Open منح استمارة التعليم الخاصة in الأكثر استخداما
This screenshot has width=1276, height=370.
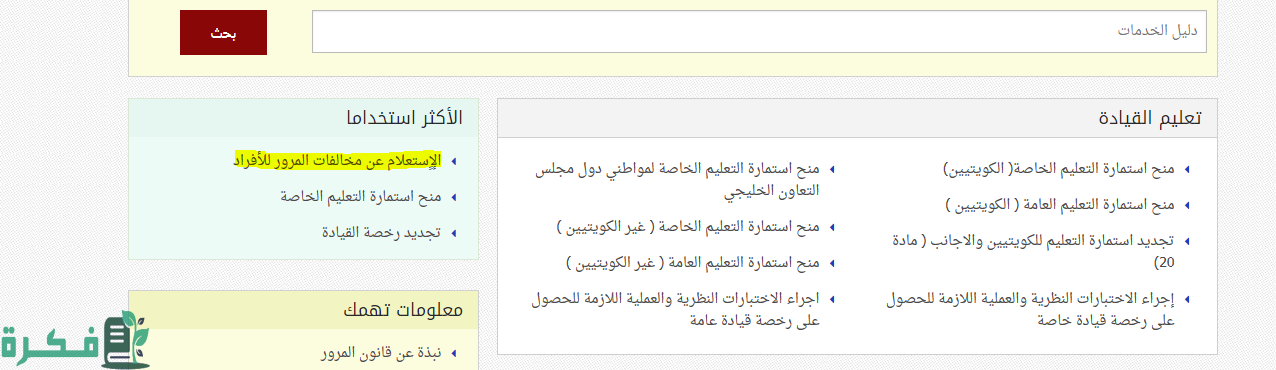361,197
